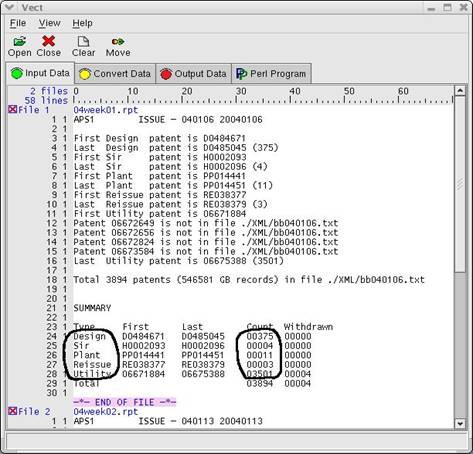Screen dimensions: 473x454
Task: Click 'Total 3894 patents' line
Action: click(249, 279)
